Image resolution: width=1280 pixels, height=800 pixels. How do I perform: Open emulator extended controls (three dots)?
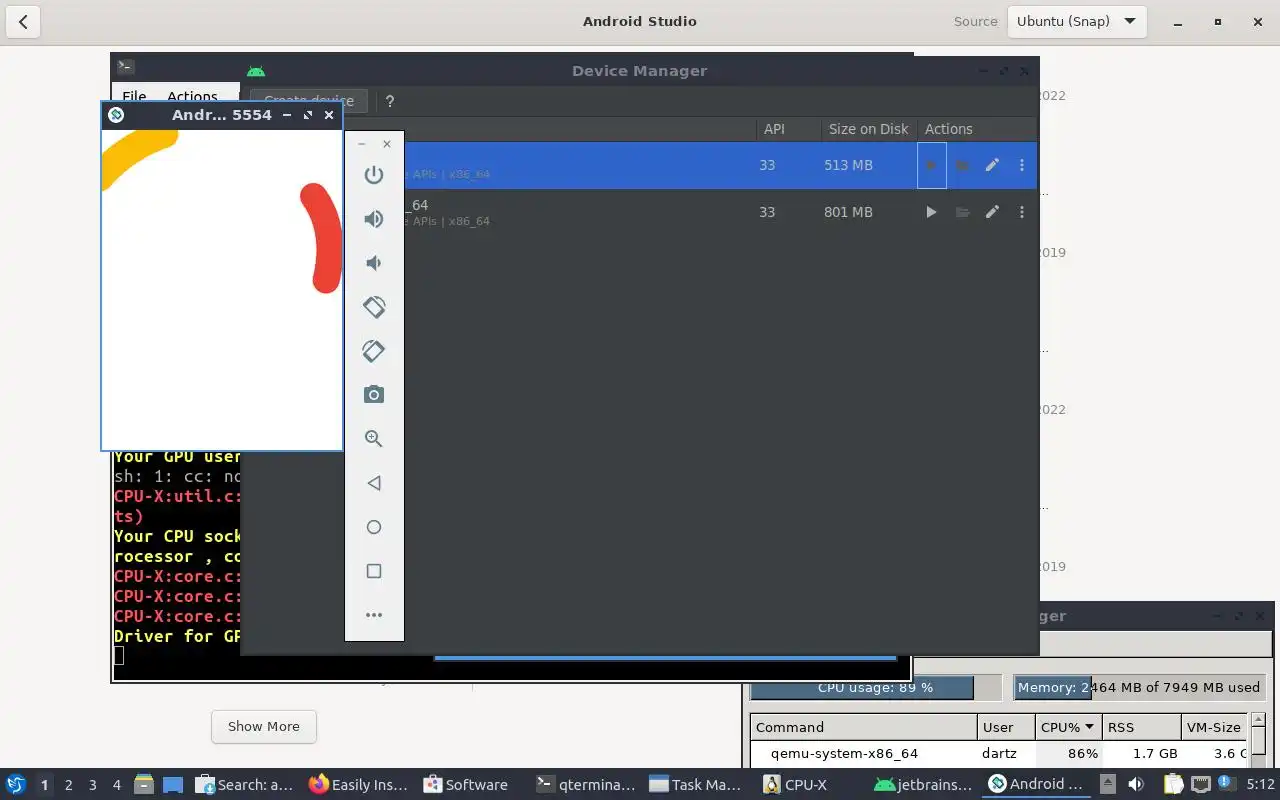[x=374, y=615]
